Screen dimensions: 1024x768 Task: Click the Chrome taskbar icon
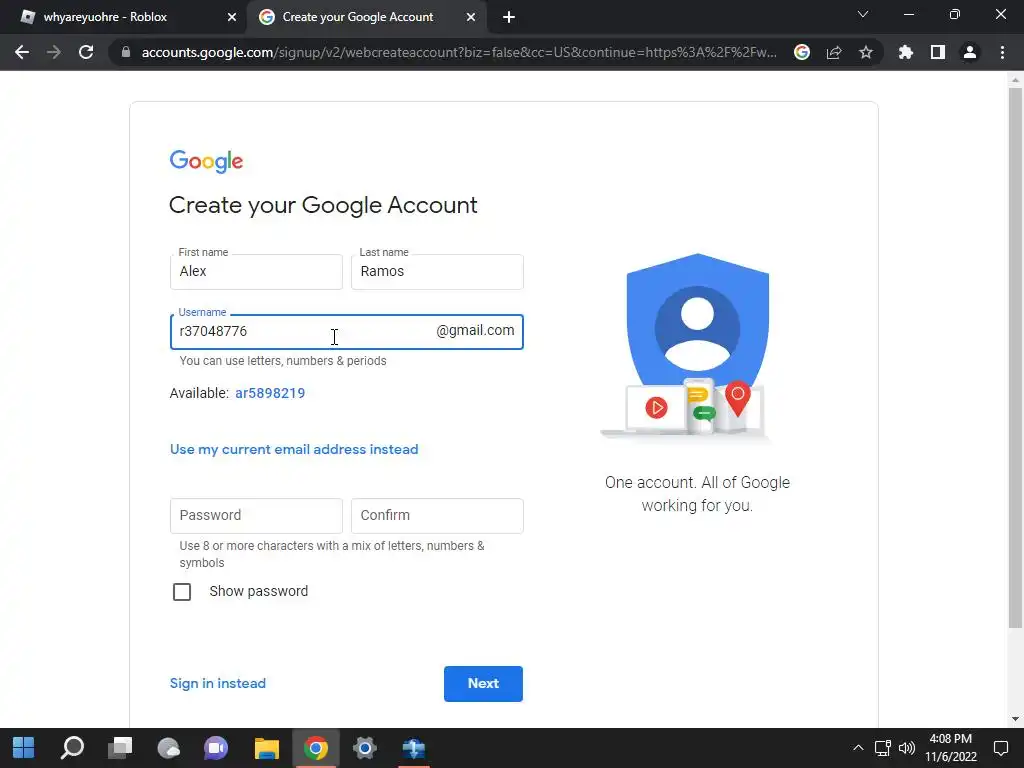315,748
